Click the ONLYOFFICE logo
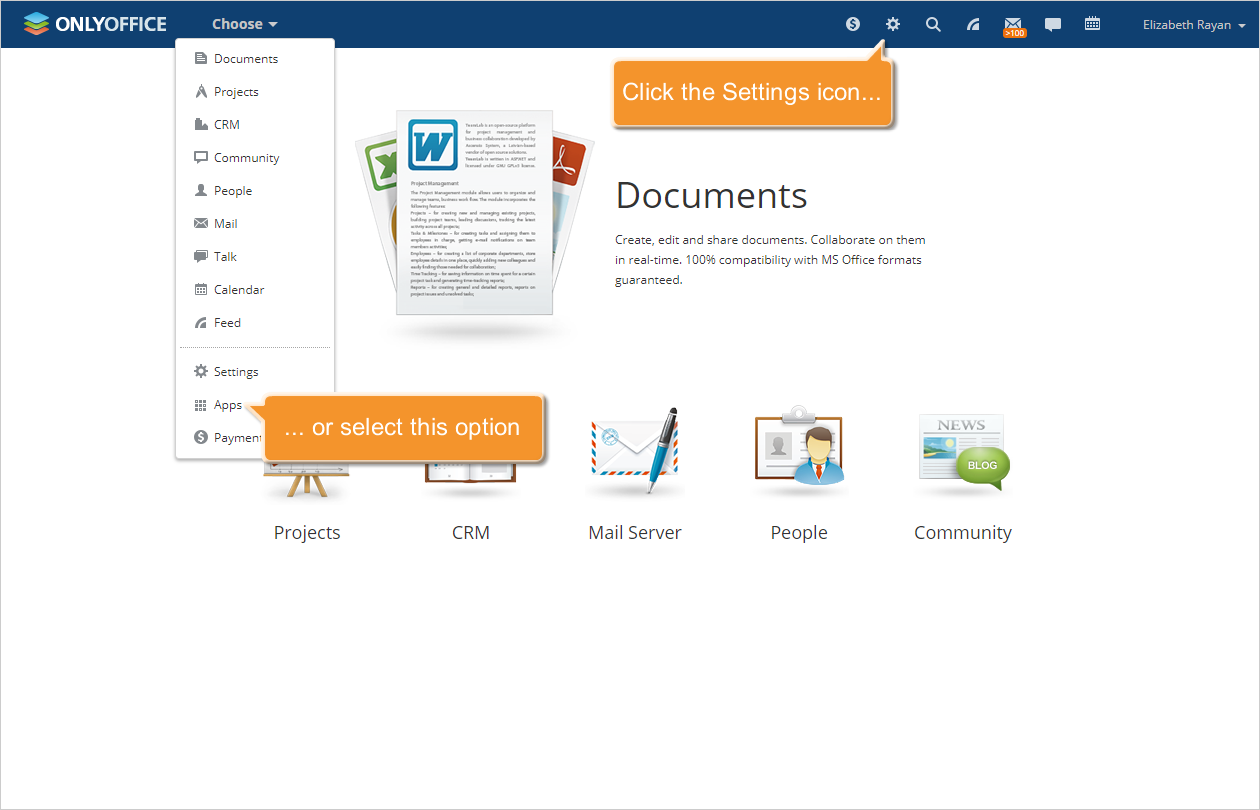 click(95, 24)
